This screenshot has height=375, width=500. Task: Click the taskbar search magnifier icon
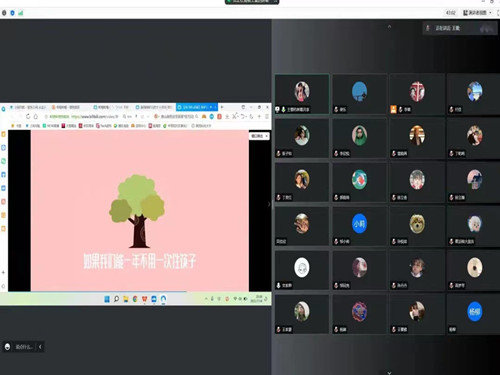116,299
